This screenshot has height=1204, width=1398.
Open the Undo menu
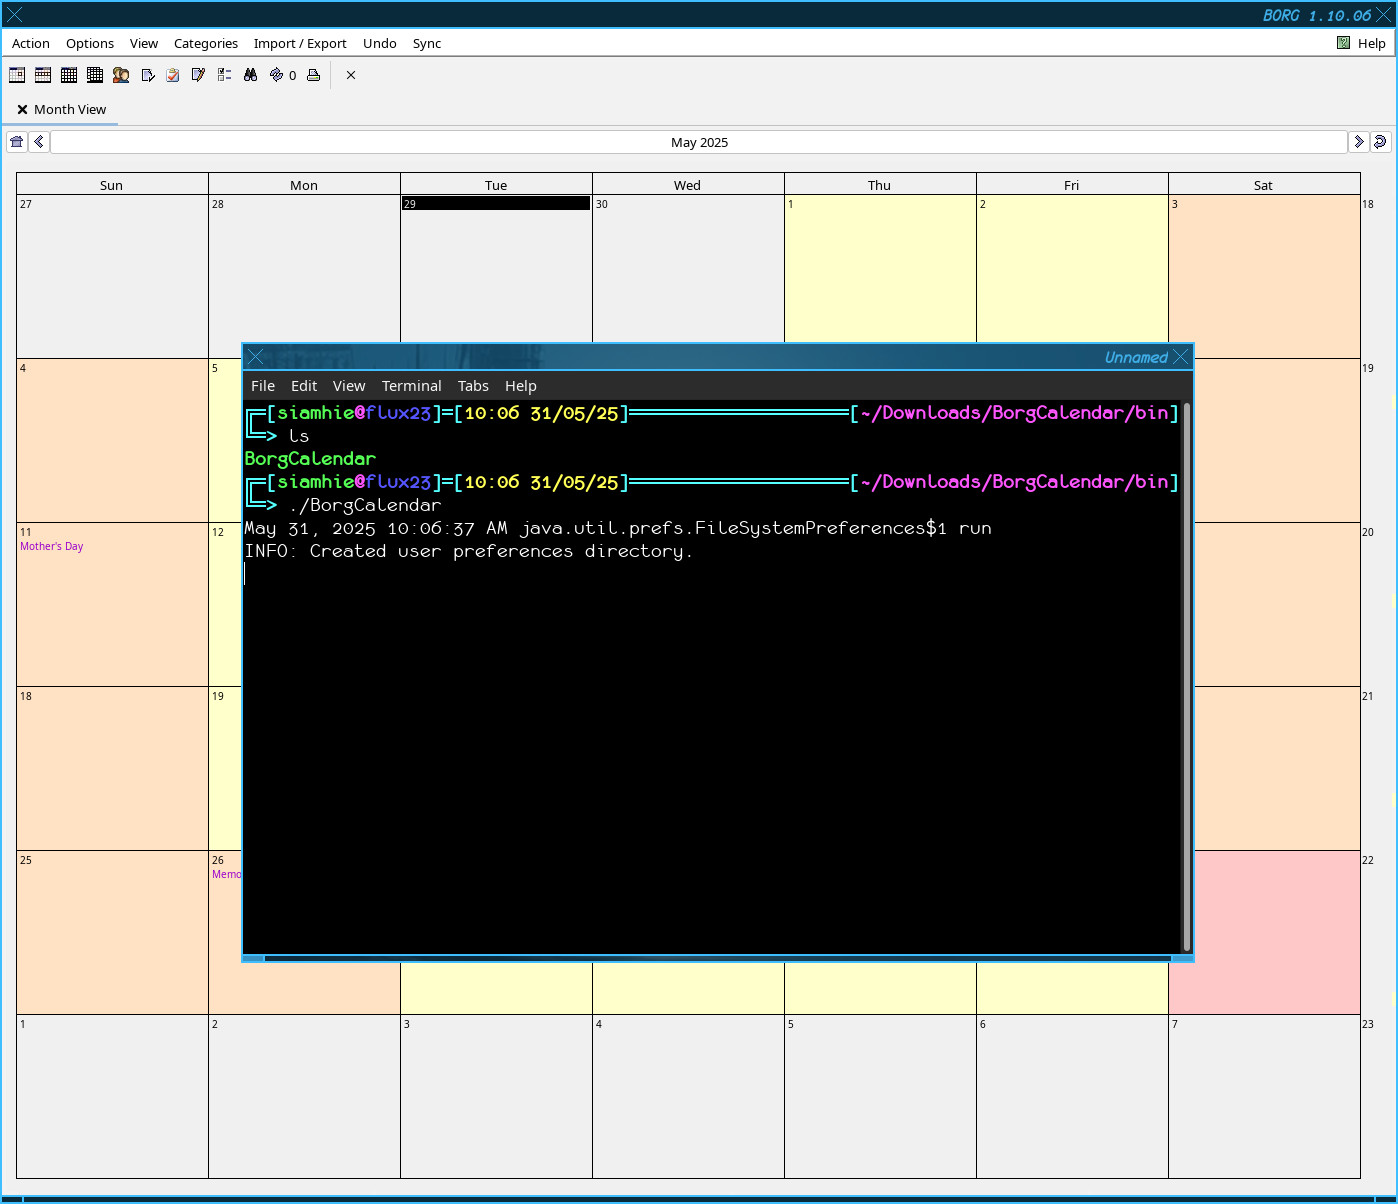click(380, 43)
